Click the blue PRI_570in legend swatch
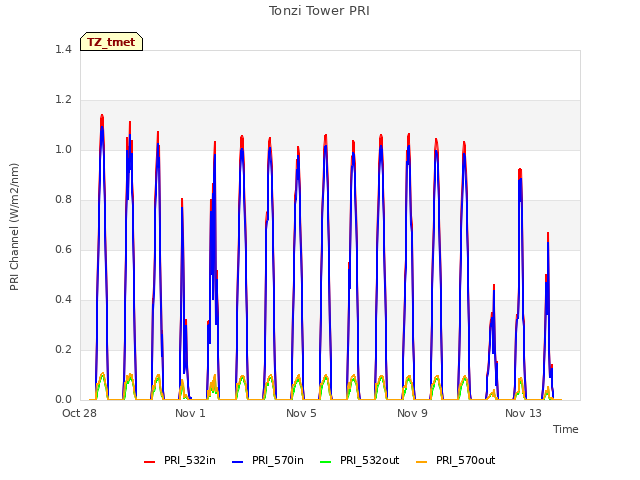Viewport: 640px width, 480px height. pos(238,462)
